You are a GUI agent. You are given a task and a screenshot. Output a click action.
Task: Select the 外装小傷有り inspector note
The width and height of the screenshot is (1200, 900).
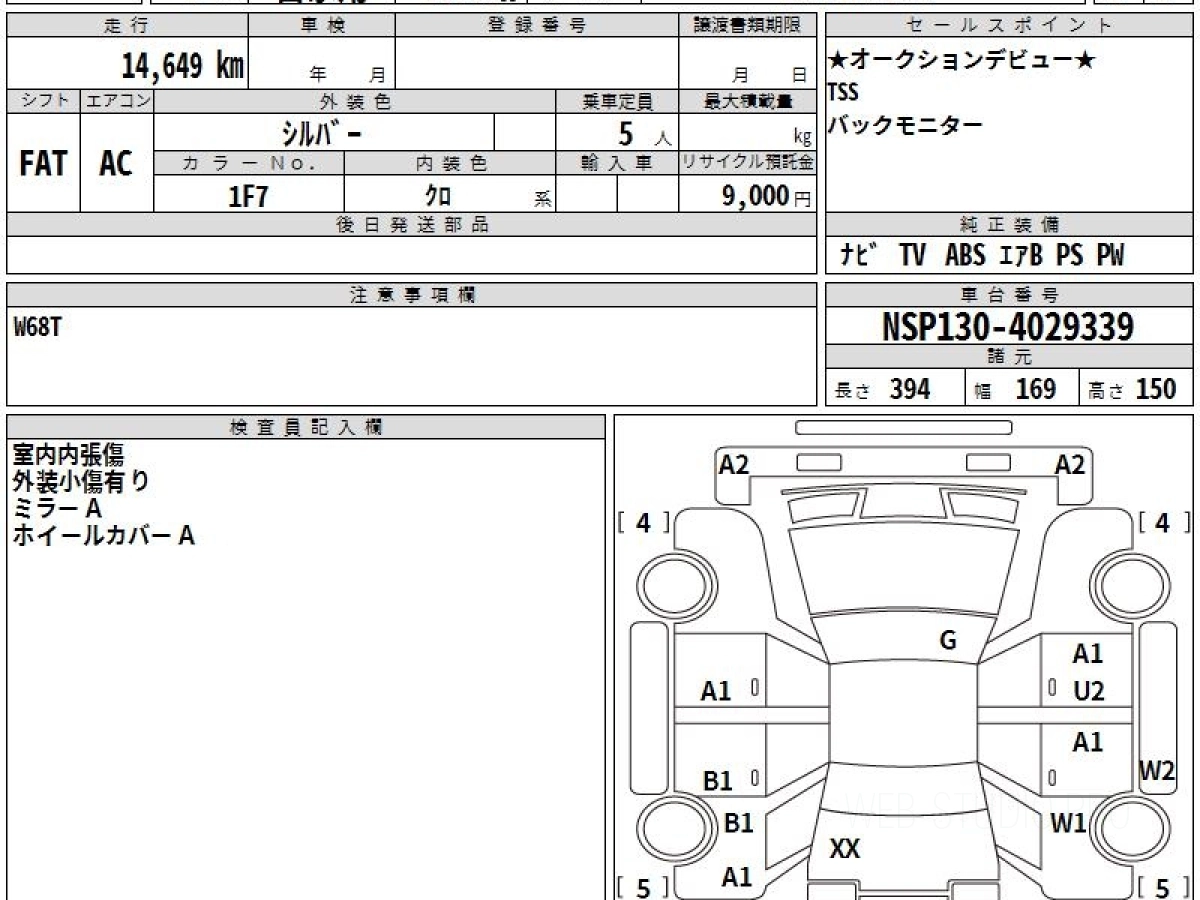click(x=81, y=482)
